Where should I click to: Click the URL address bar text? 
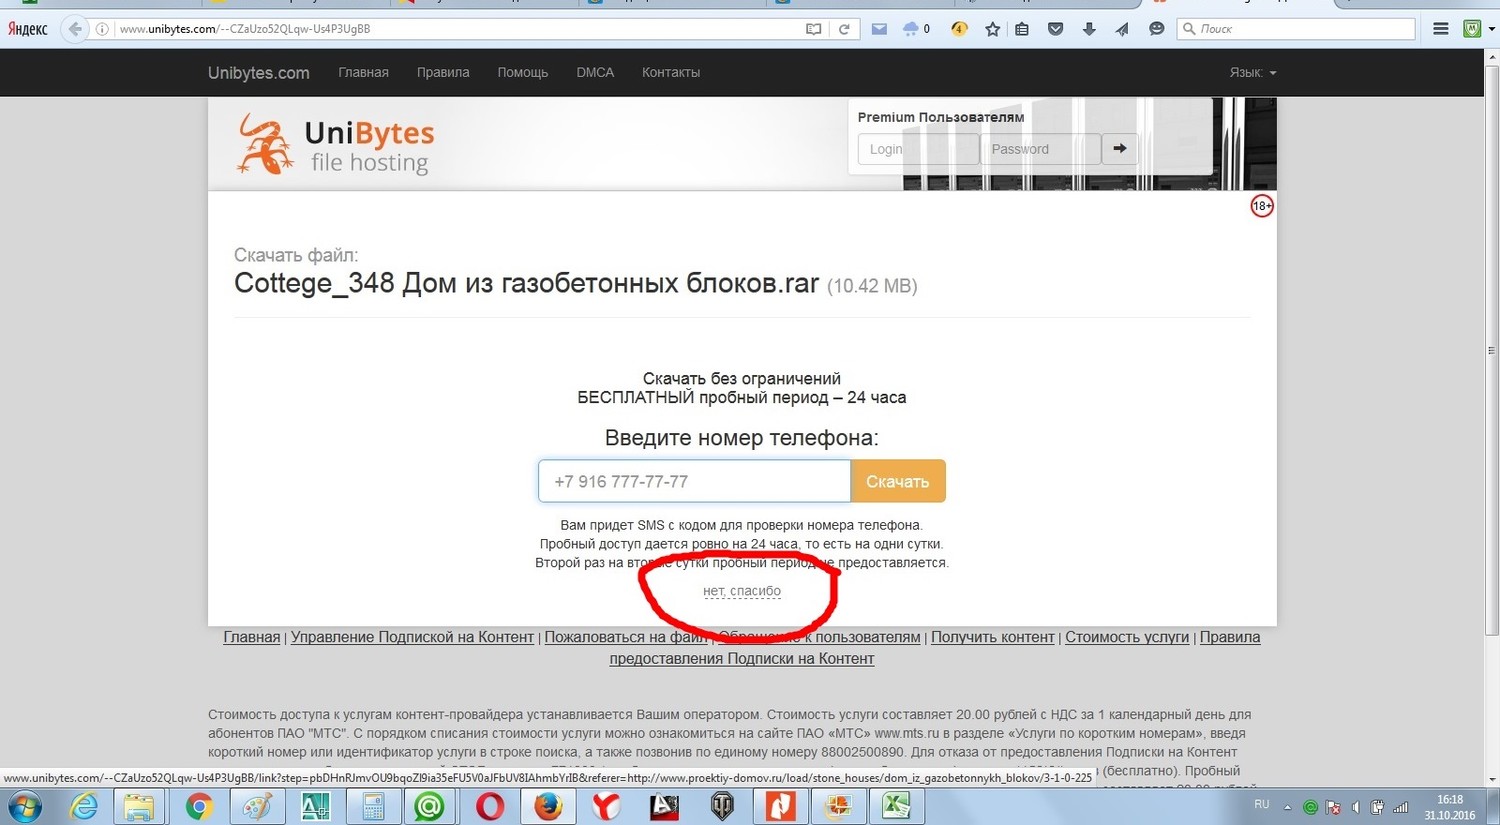pos(245,29)
